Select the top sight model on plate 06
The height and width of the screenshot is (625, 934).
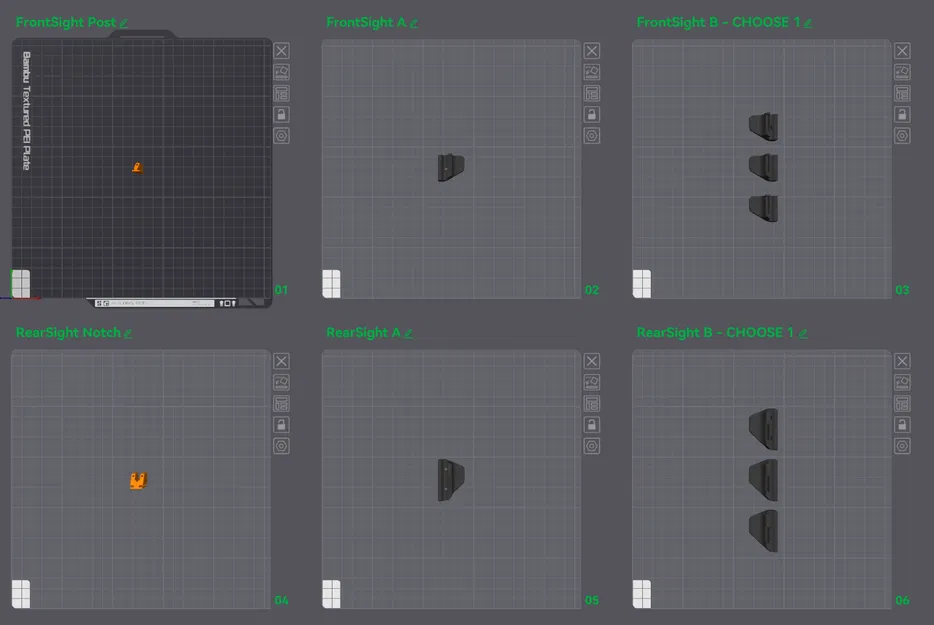point(764,429)
